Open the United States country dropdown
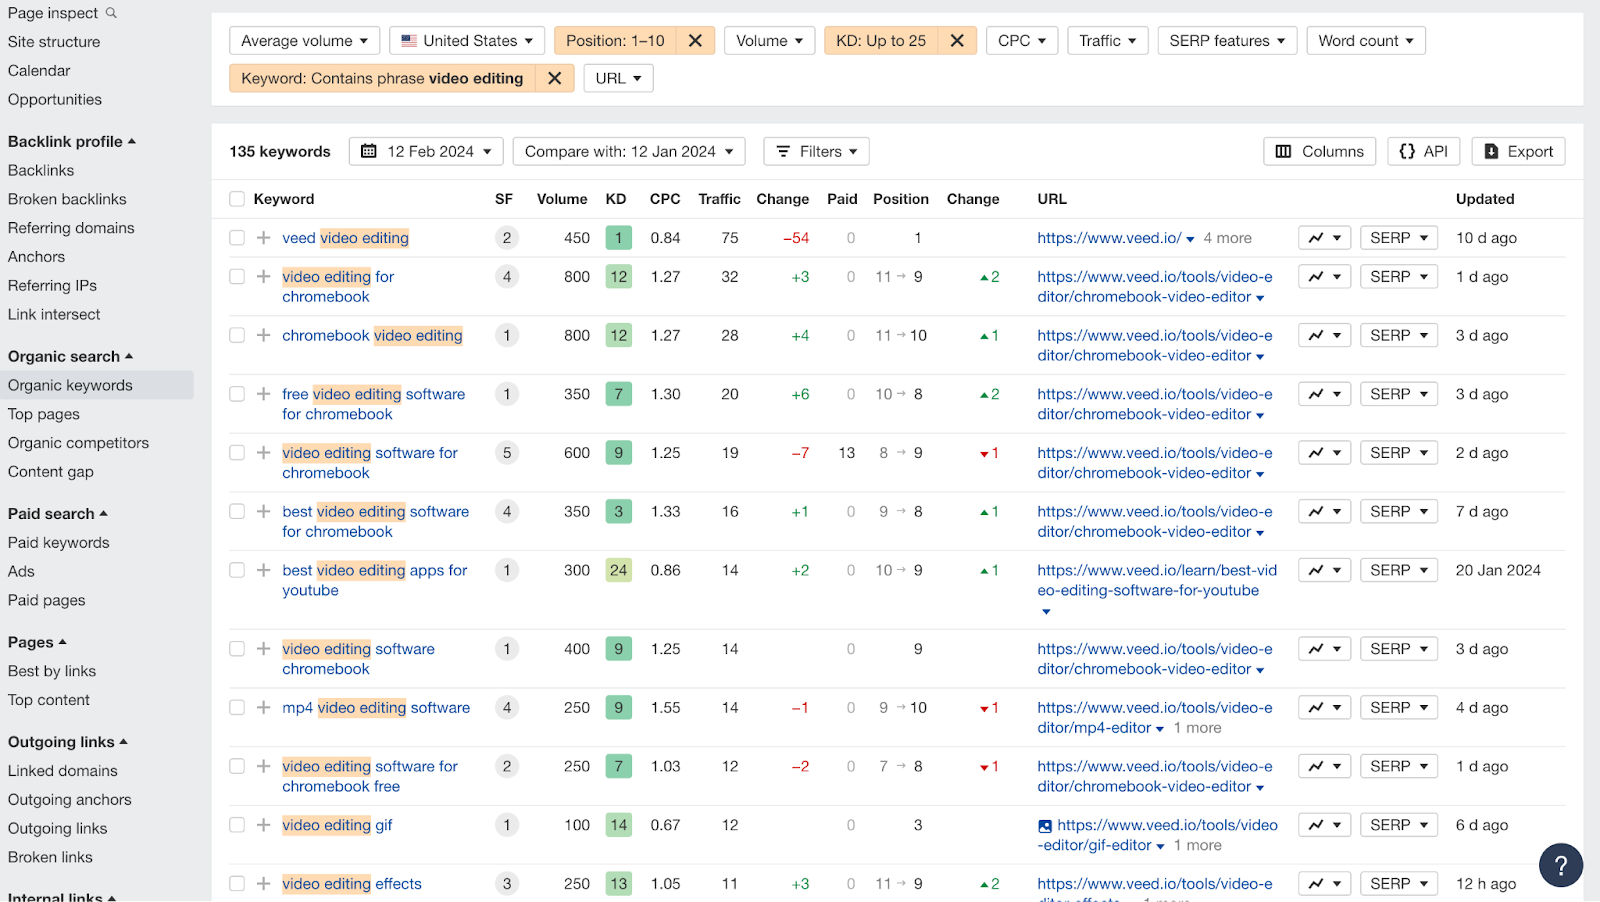 pos(467,41)
